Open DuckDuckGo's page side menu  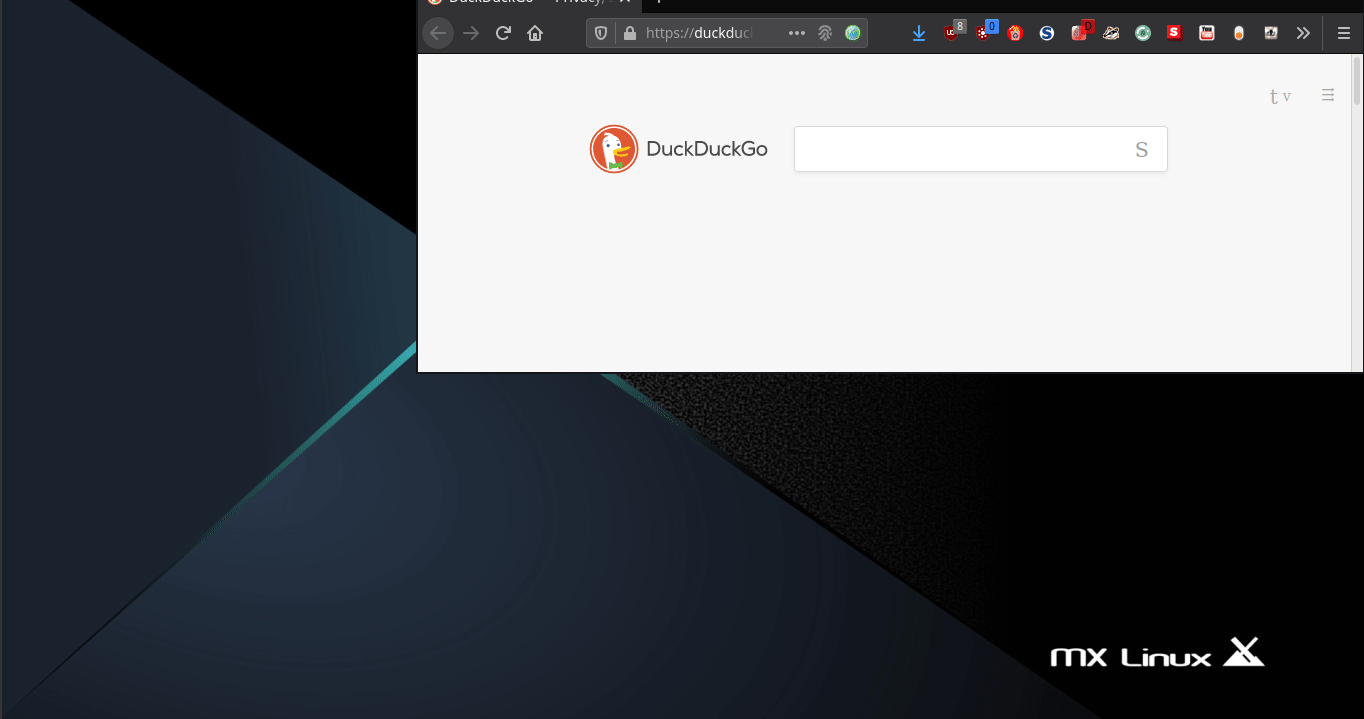point(1328,95)
